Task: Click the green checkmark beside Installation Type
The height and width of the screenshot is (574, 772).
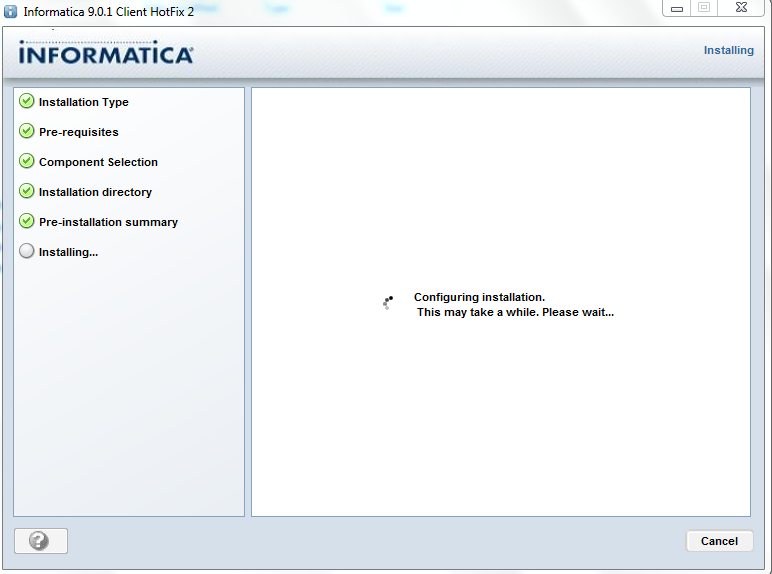Action: tap(27, 102)
